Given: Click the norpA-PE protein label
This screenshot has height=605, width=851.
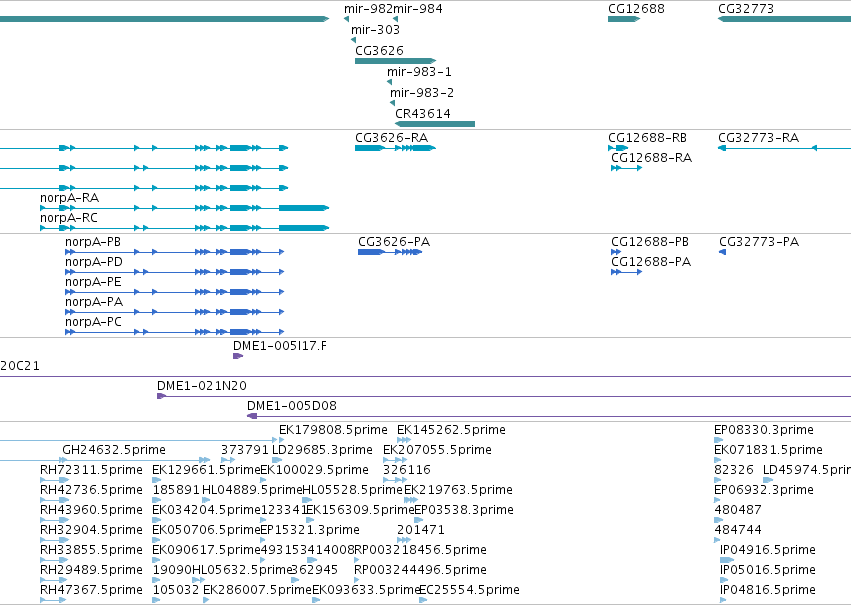Looking at the screenshot, I should click(x=93, y=282).
